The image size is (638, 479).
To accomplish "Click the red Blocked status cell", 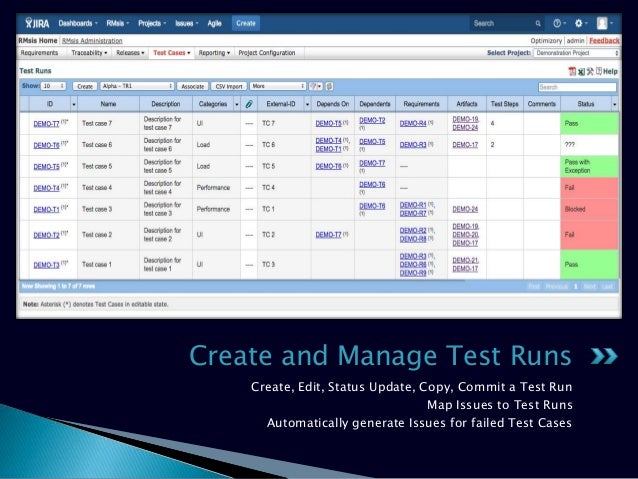I will click(x=589, y=209).
